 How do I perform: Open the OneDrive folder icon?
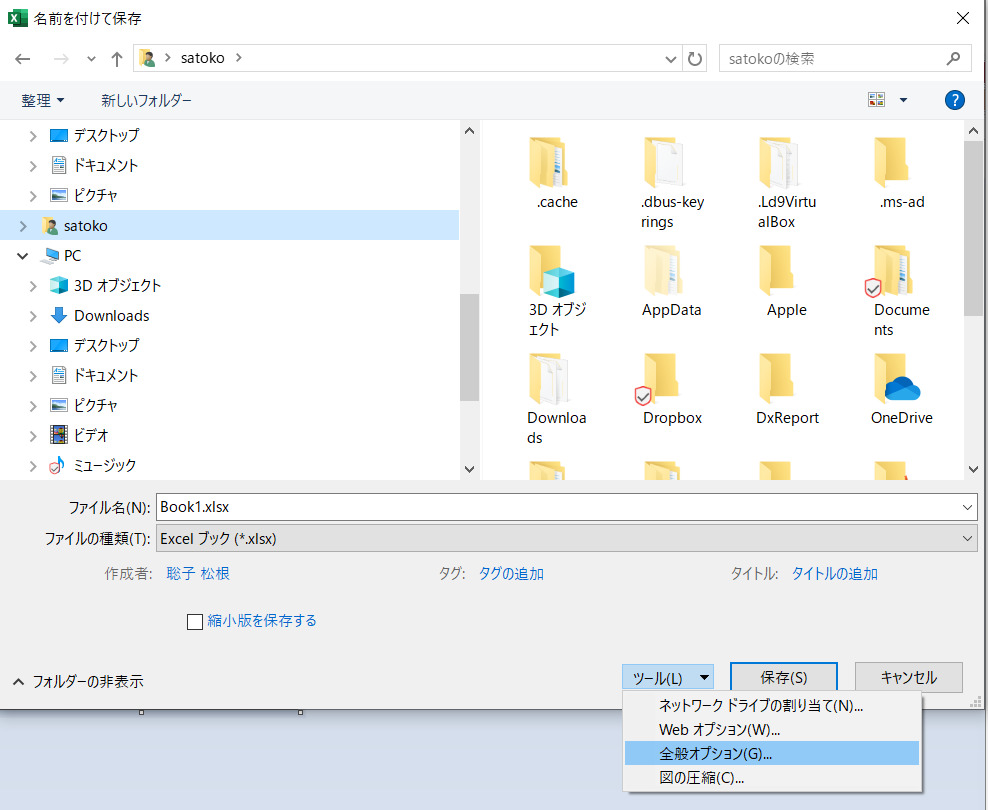[901, 380]
